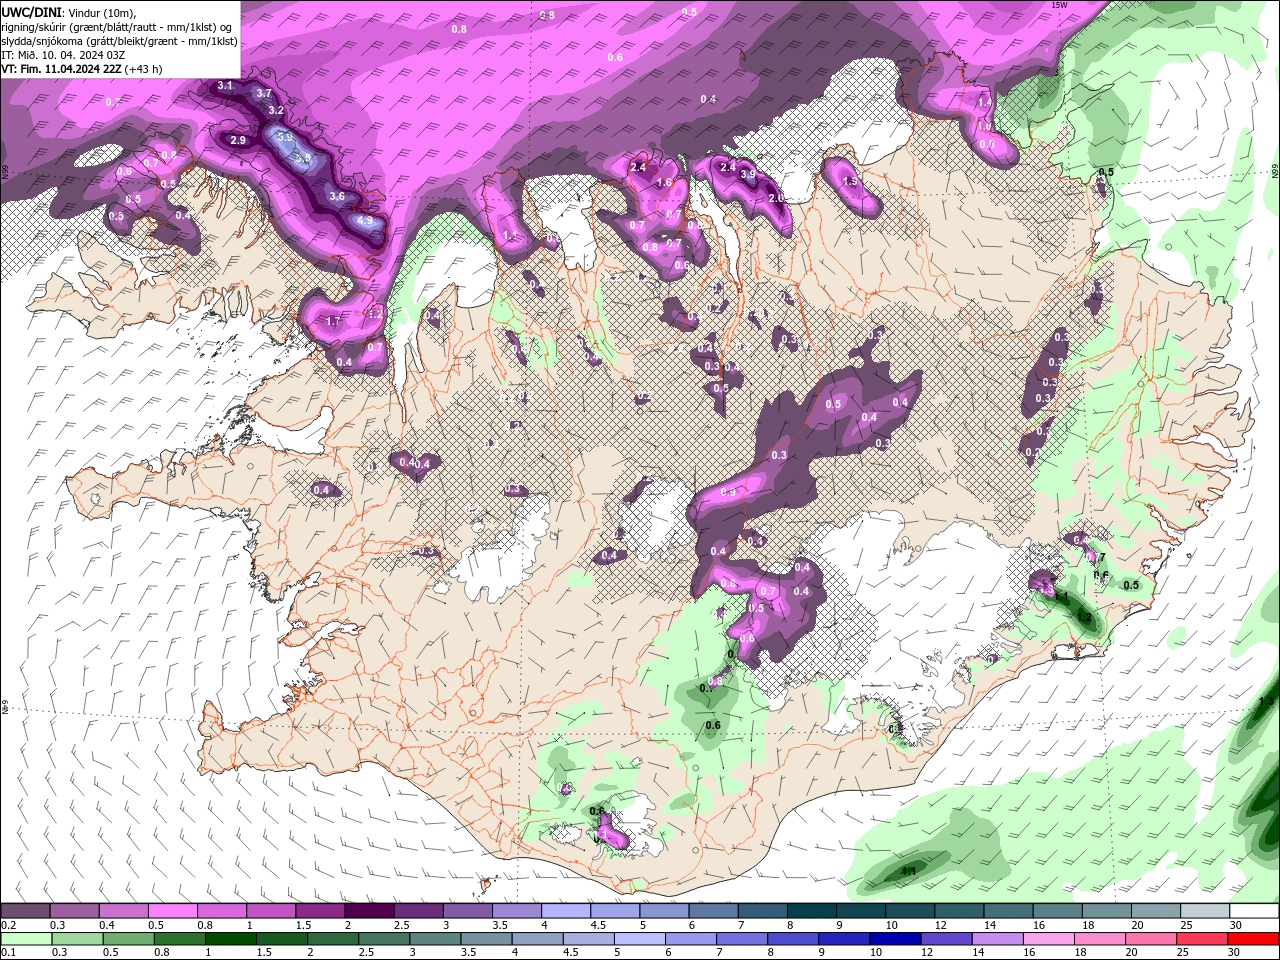Pick upper legend swatch between 0.8 and 1

[x=221, y=910]
